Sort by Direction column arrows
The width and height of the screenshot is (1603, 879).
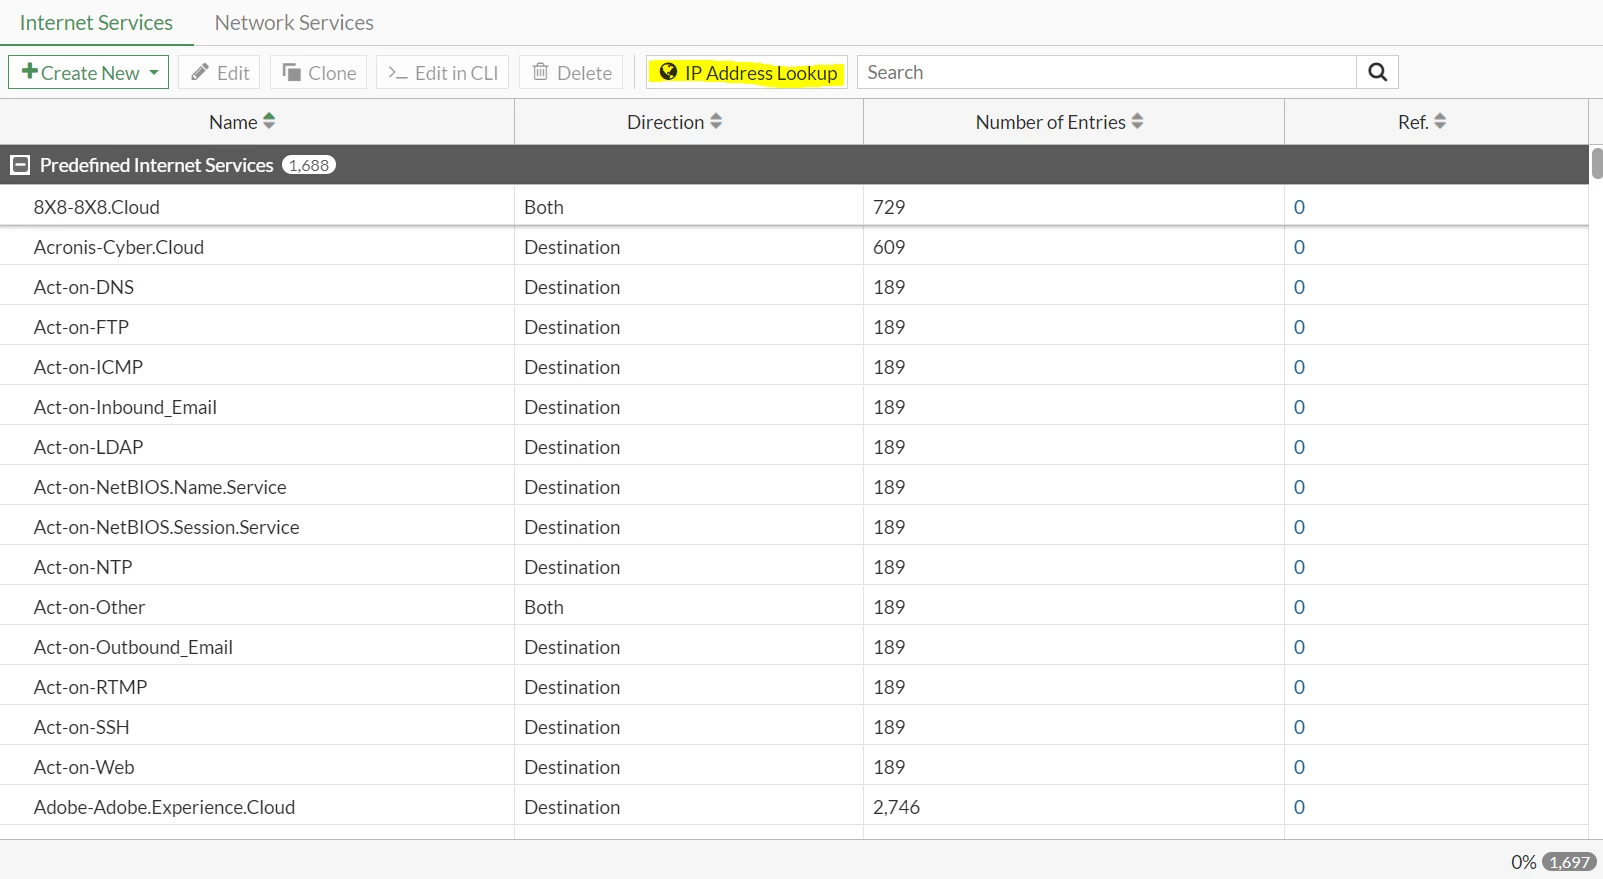pos(716,122)
